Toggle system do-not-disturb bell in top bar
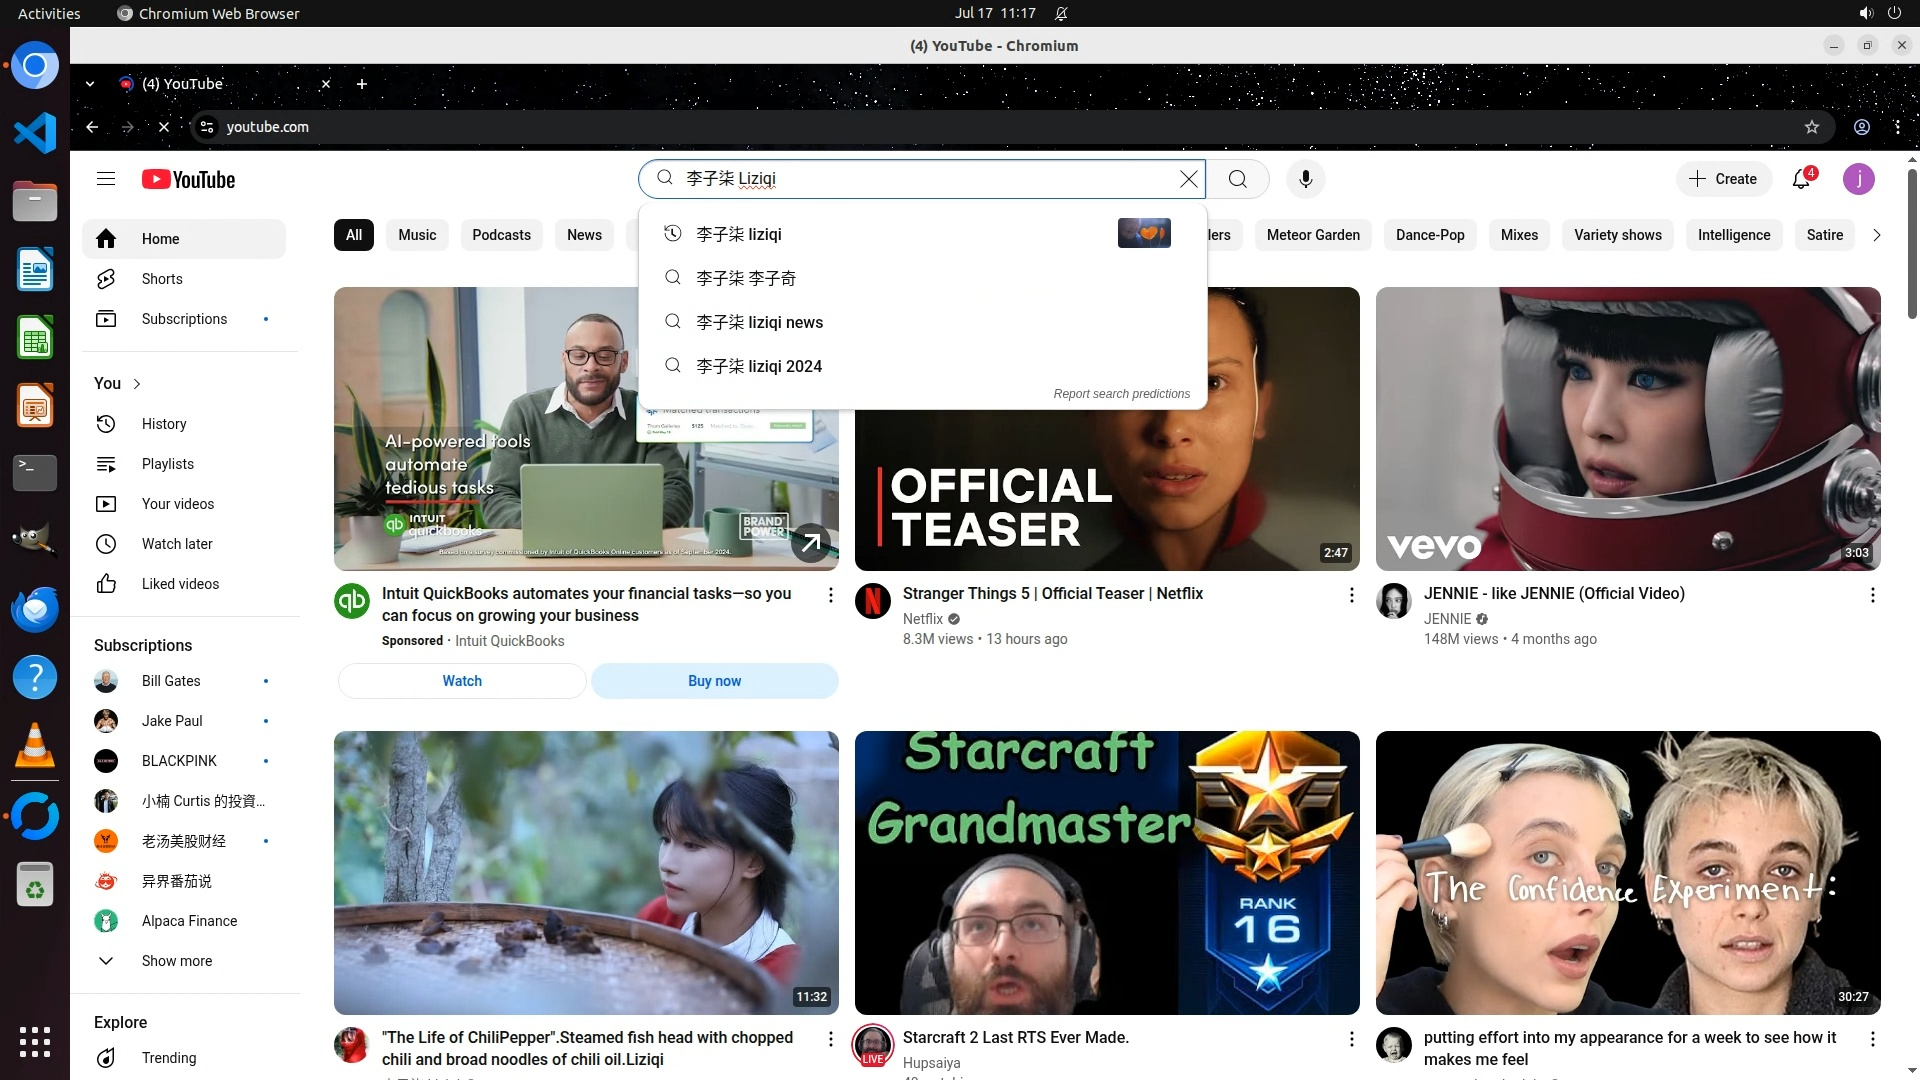This screenshot has width=1920, height=1080. tap(1062, 13)
